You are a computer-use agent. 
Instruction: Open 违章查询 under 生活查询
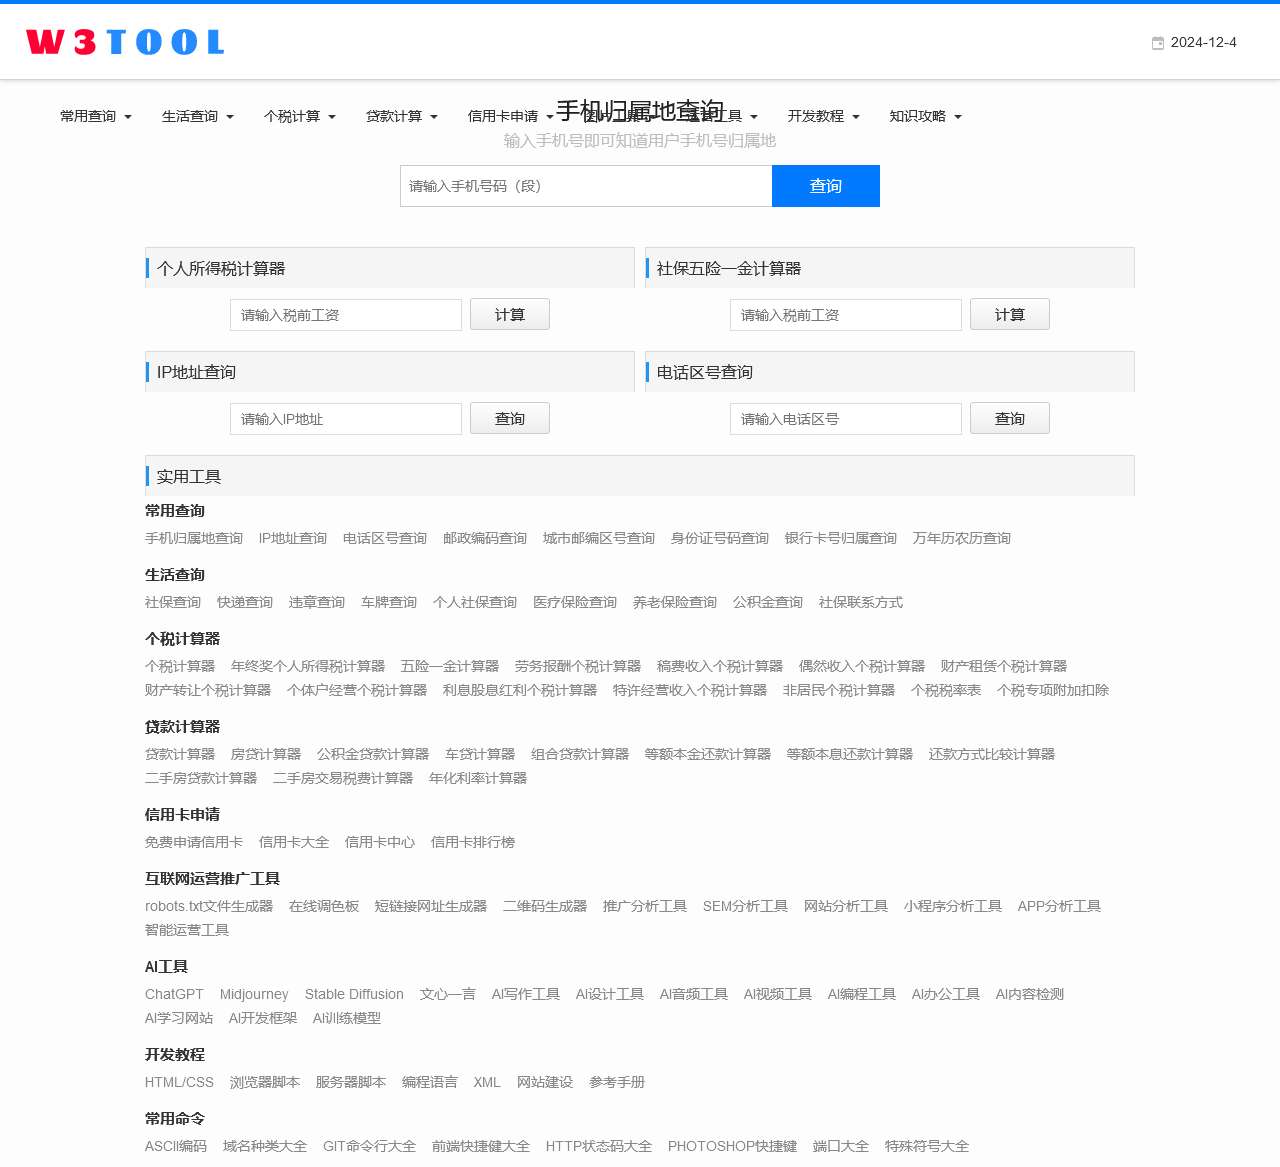pos(316,602)
